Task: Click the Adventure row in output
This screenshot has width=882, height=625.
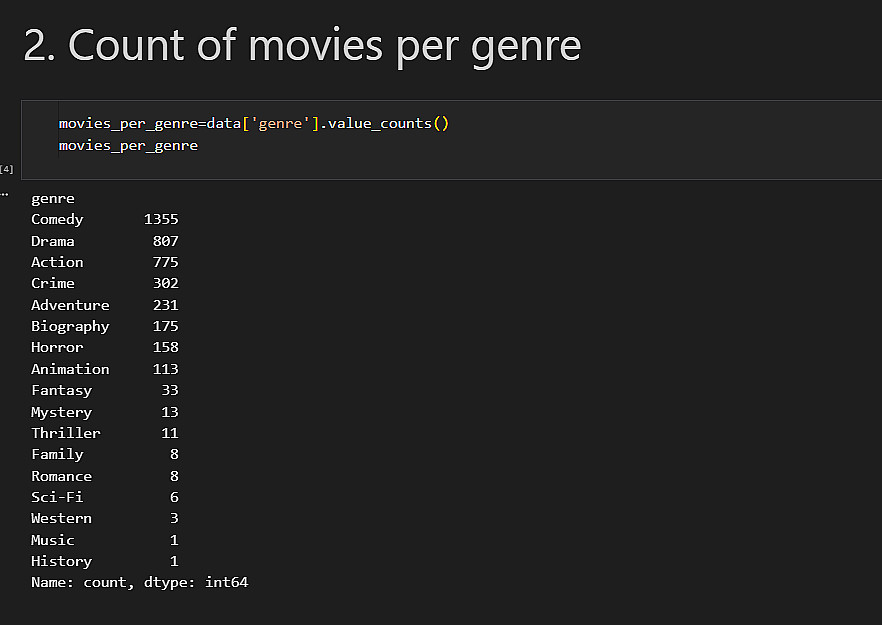Action: pyautogui.click(x=70, y=305)
